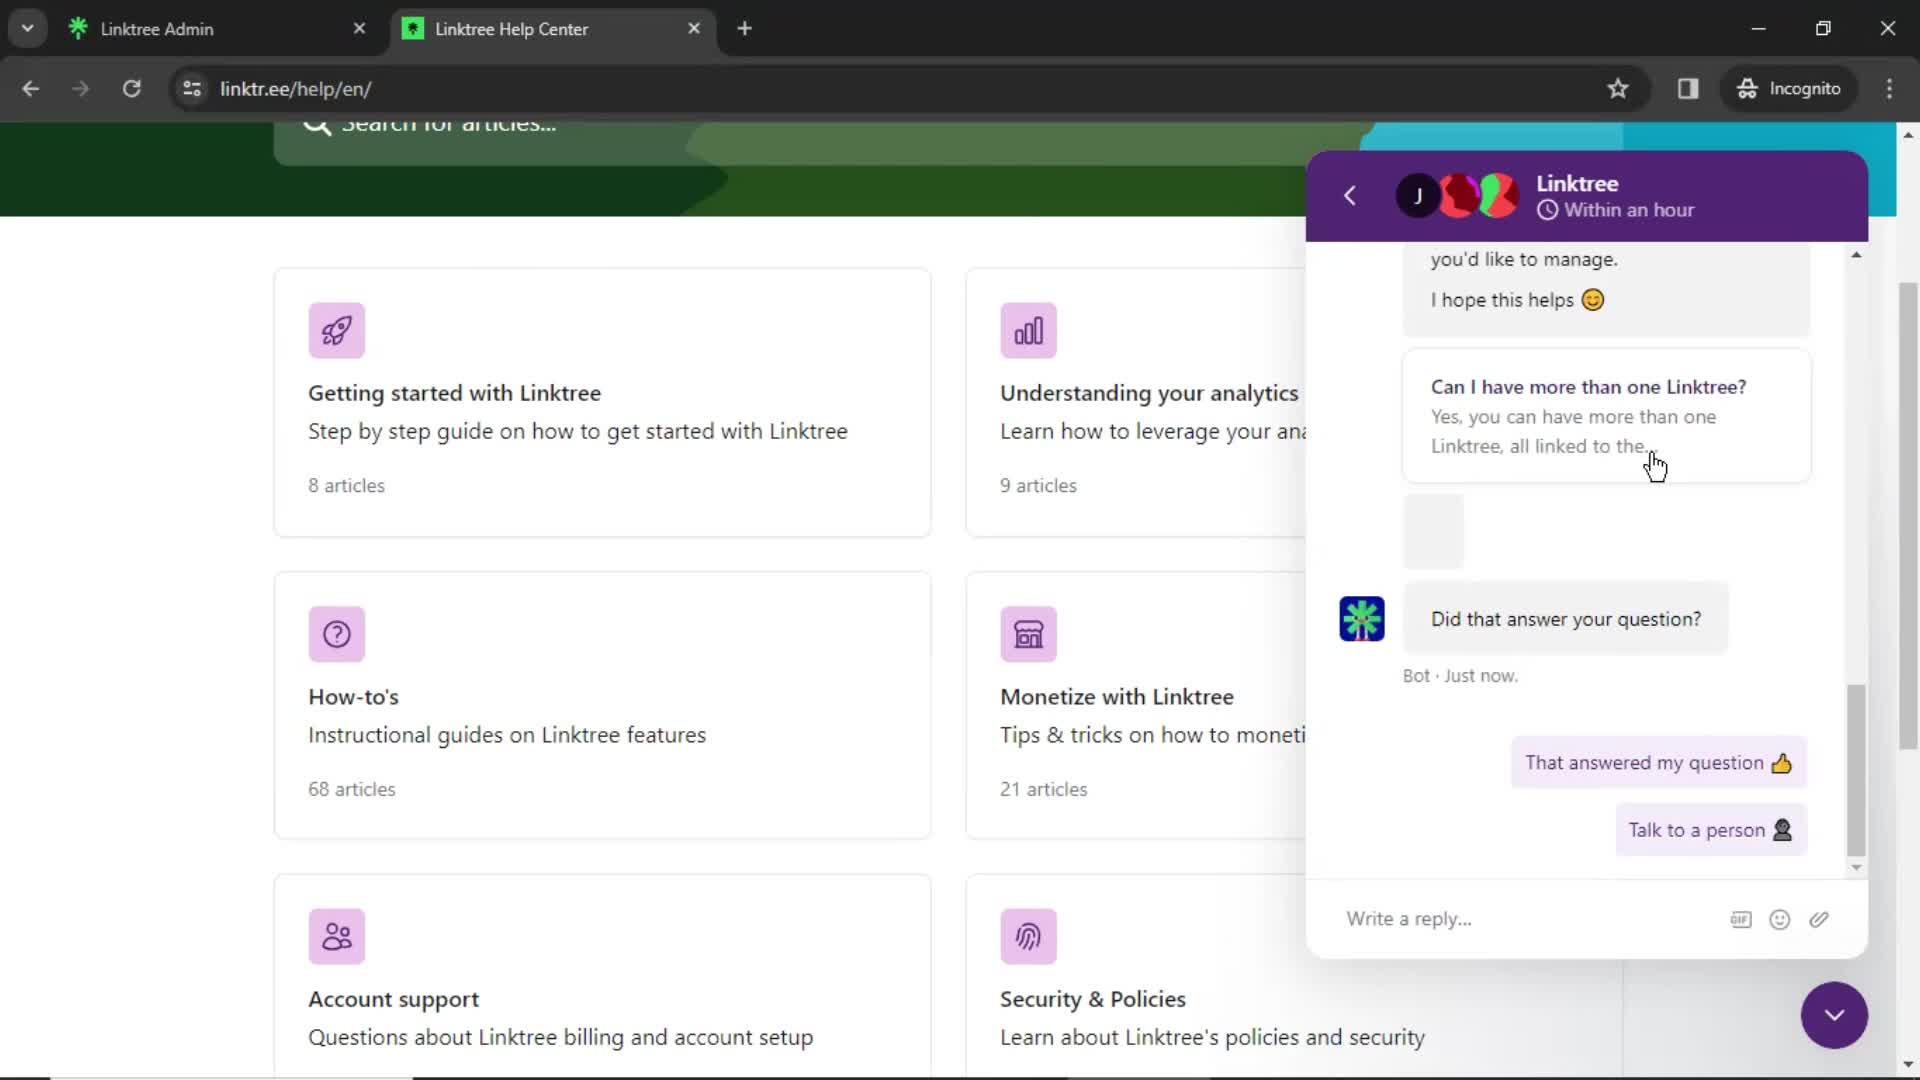Attach a file with the paperclip icon
Image resolution: width=1920 pixels, height=1080 pixels.
[1819, 919]
